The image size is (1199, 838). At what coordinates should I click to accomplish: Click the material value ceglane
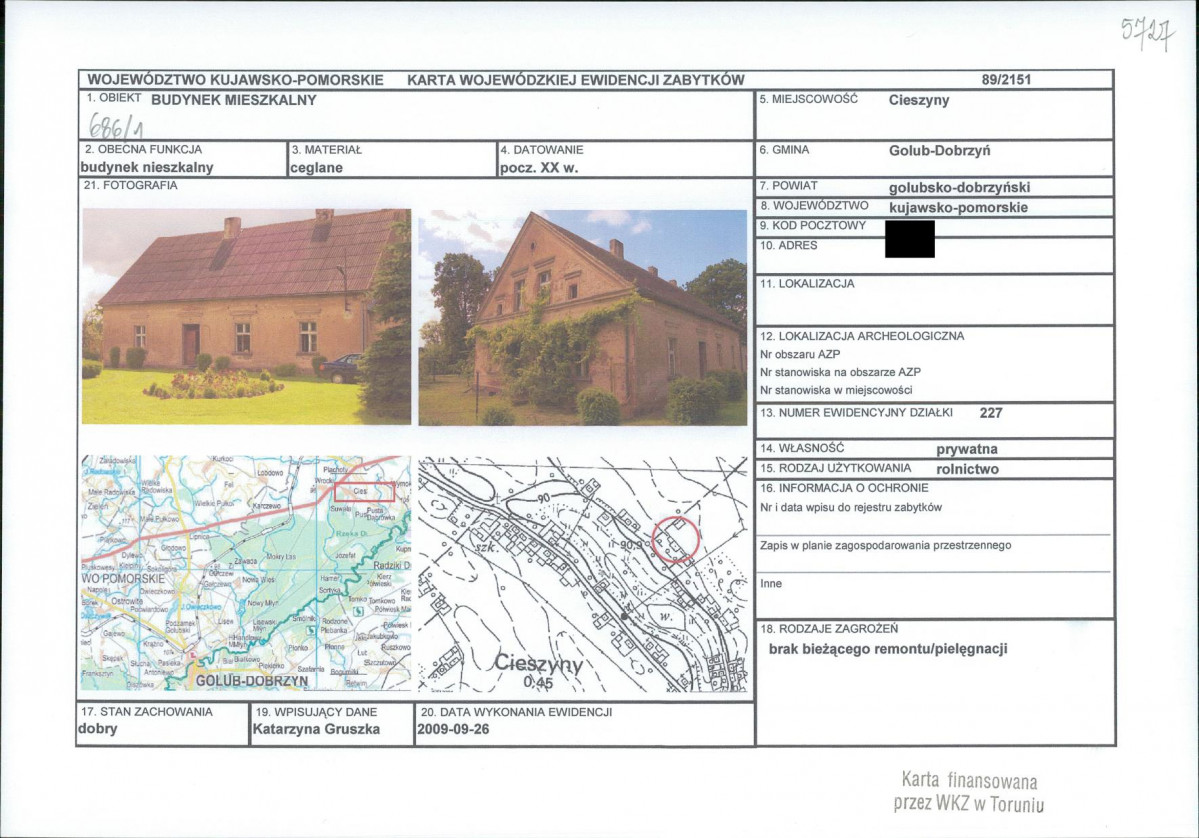[317, 168]
